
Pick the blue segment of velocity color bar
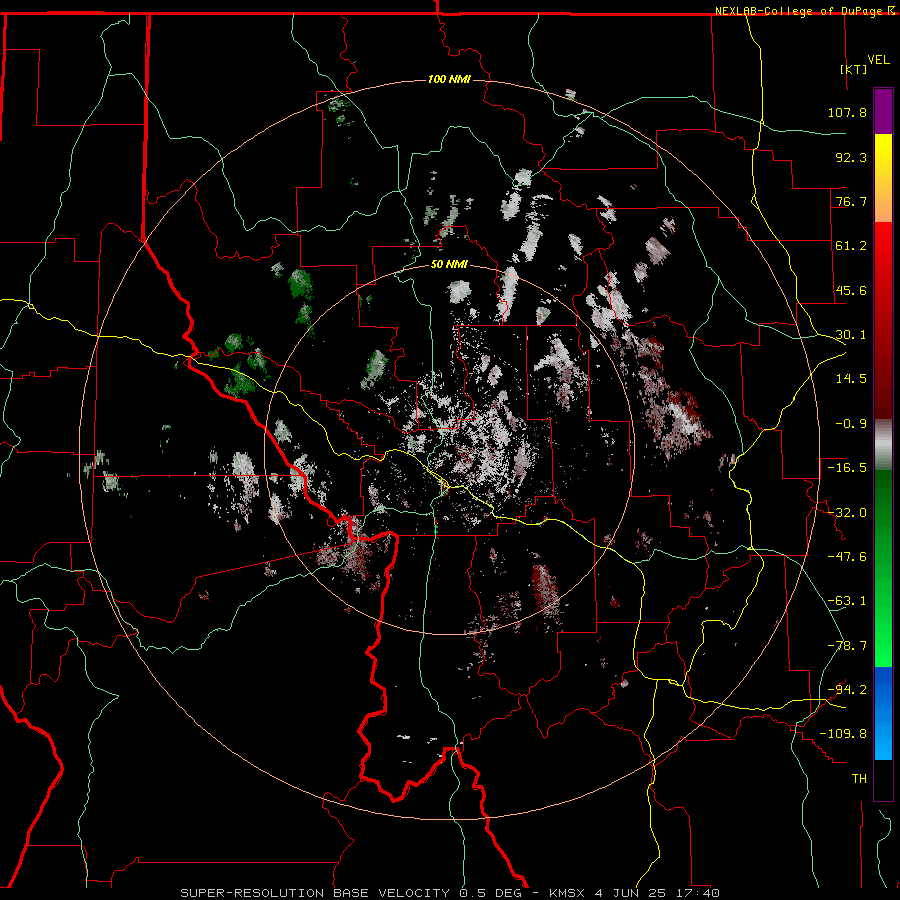(883, 713)
